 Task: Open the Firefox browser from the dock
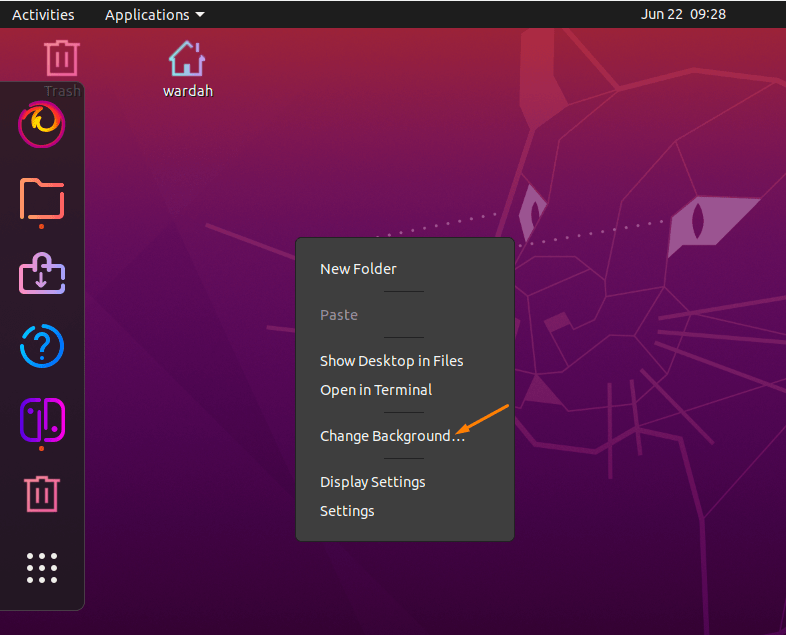42,124
